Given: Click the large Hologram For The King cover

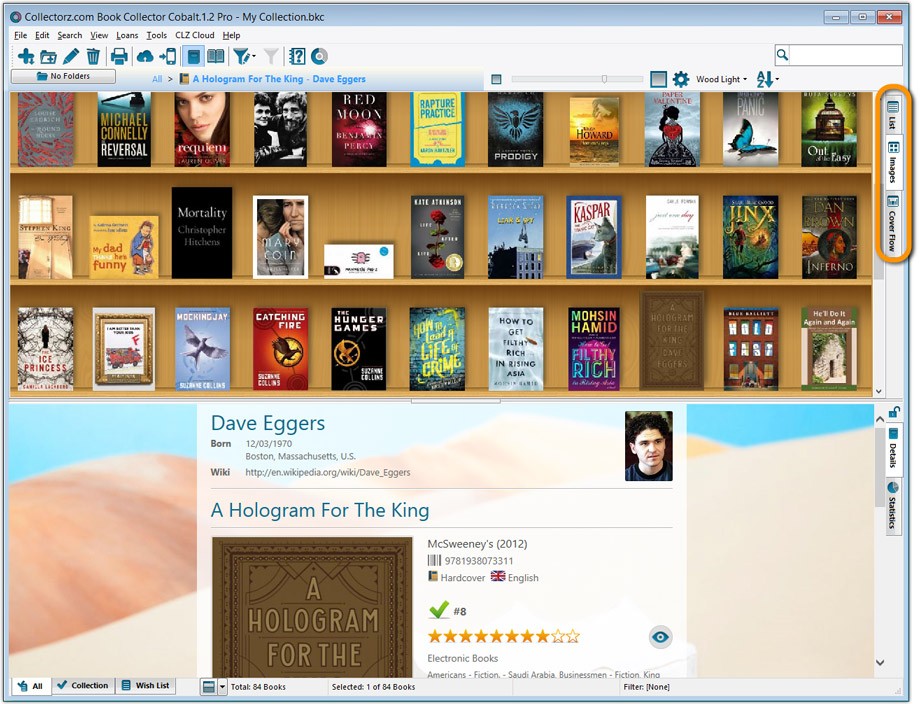Looking at the screenshot, I should (x=312, y=607).
